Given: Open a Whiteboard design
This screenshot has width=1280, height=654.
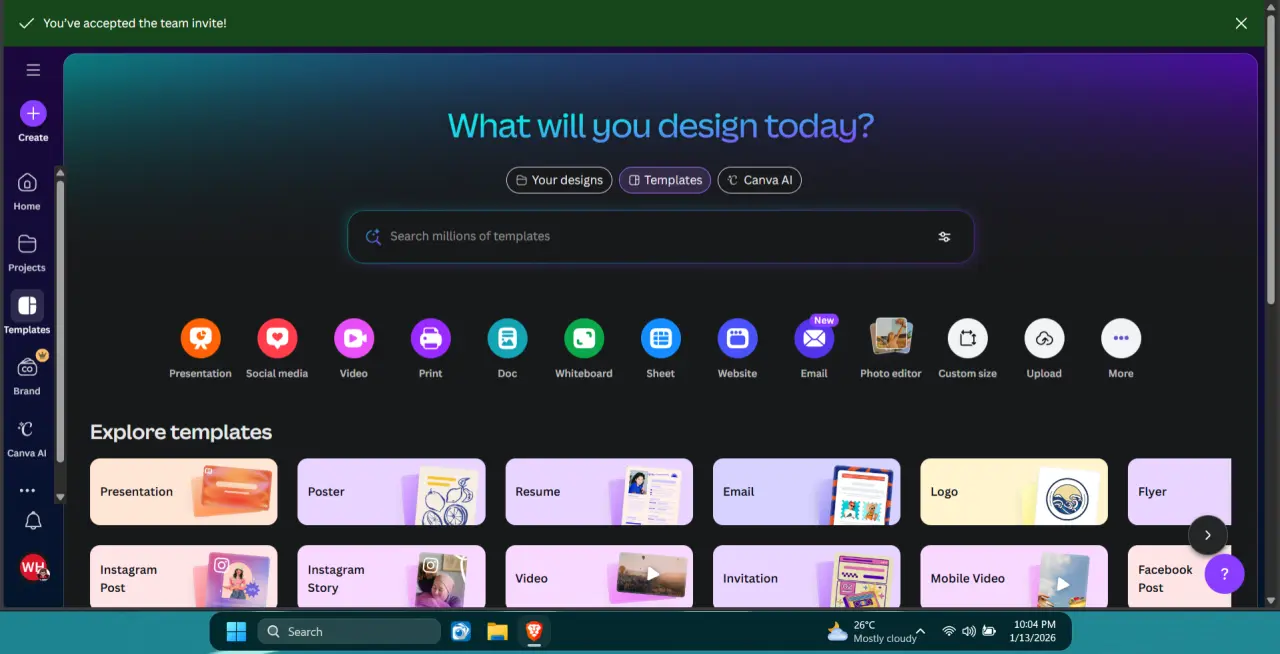Looking at the screenshot, I should (584, 349).
